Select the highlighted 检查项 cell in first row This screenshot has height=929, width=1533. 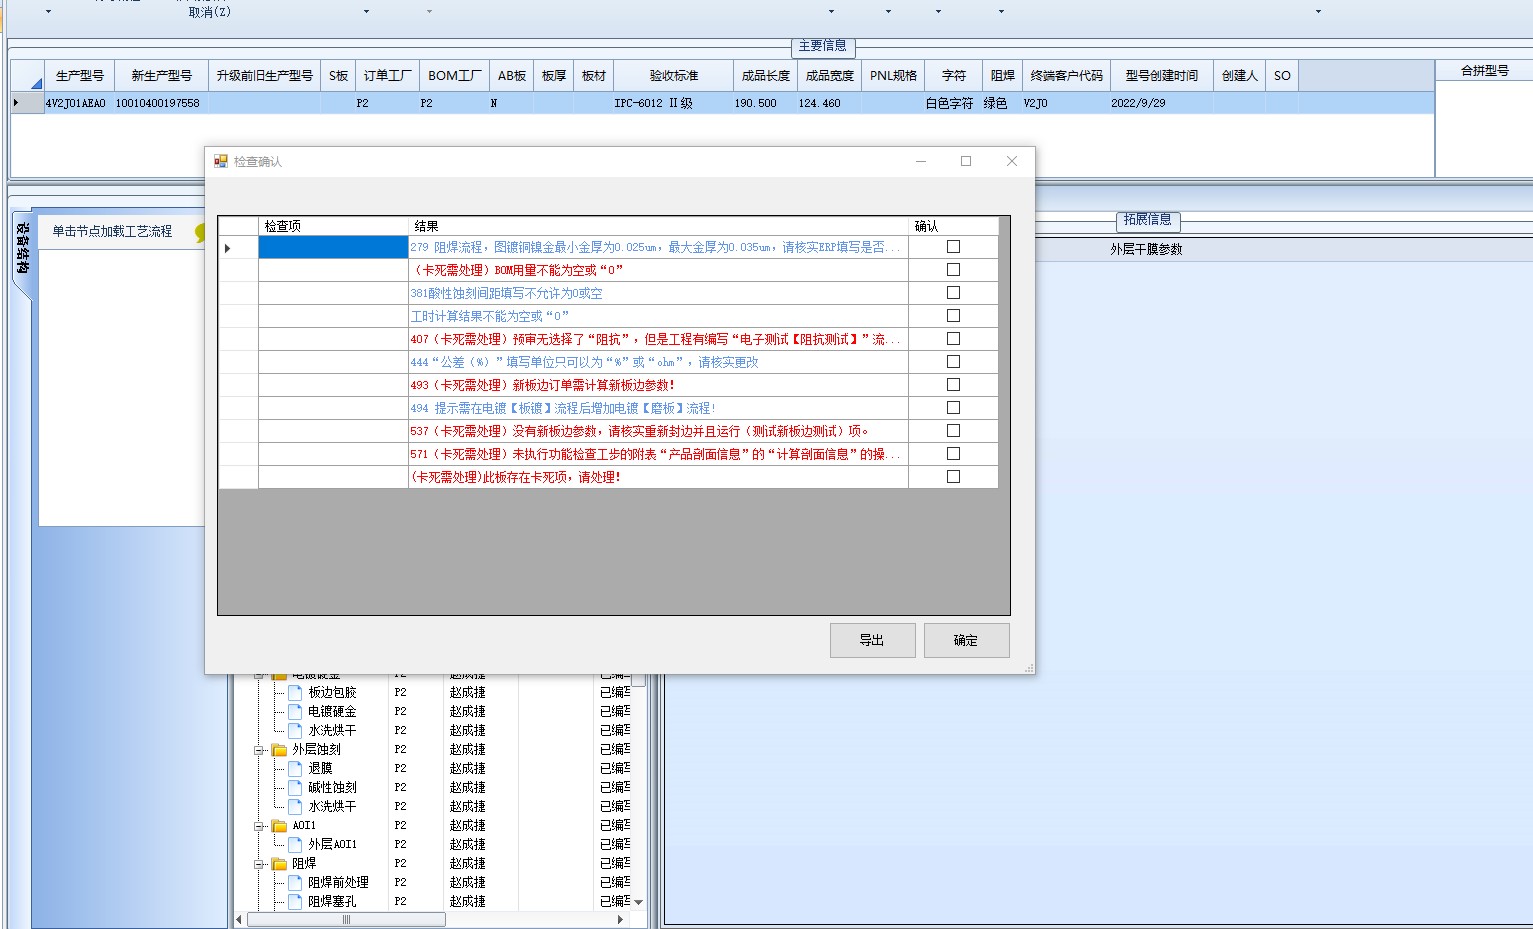click(x=333, y=247)
